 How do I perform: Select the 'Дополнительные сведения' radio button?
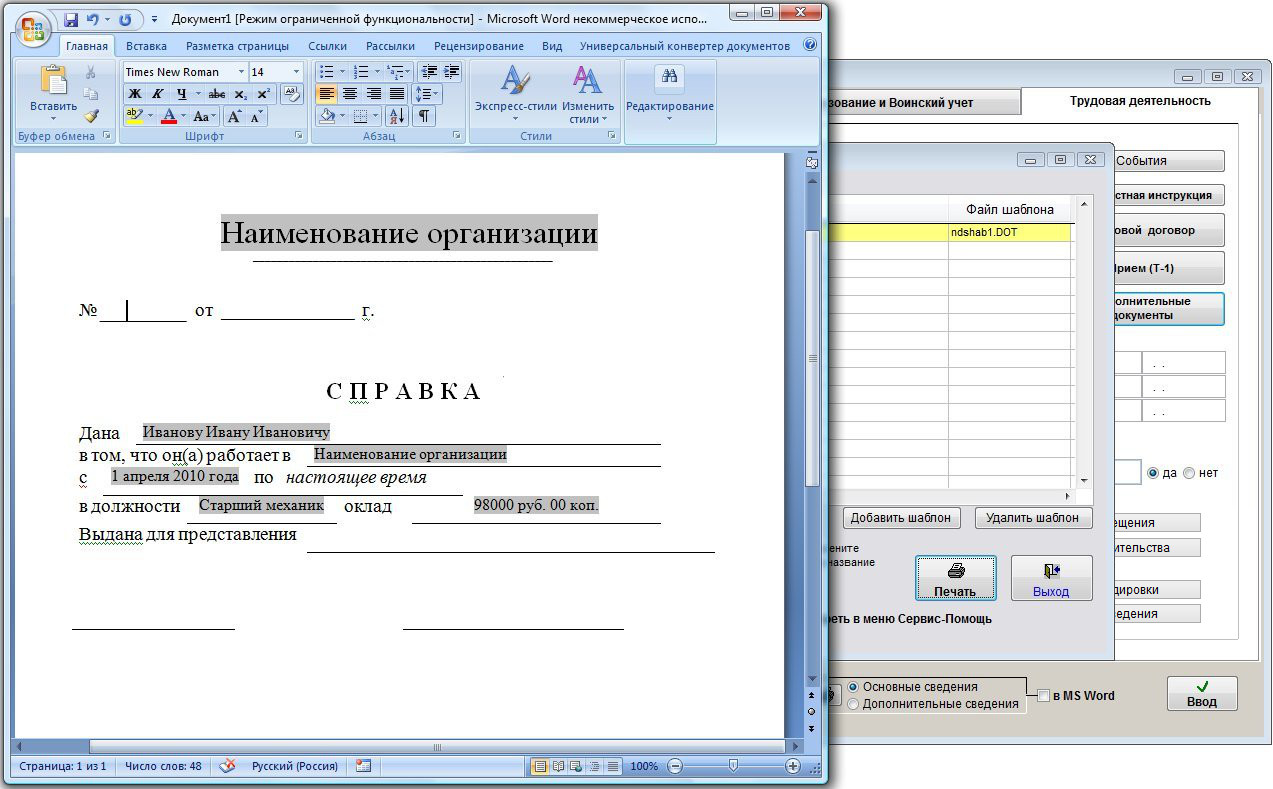(x=853, y=704)
